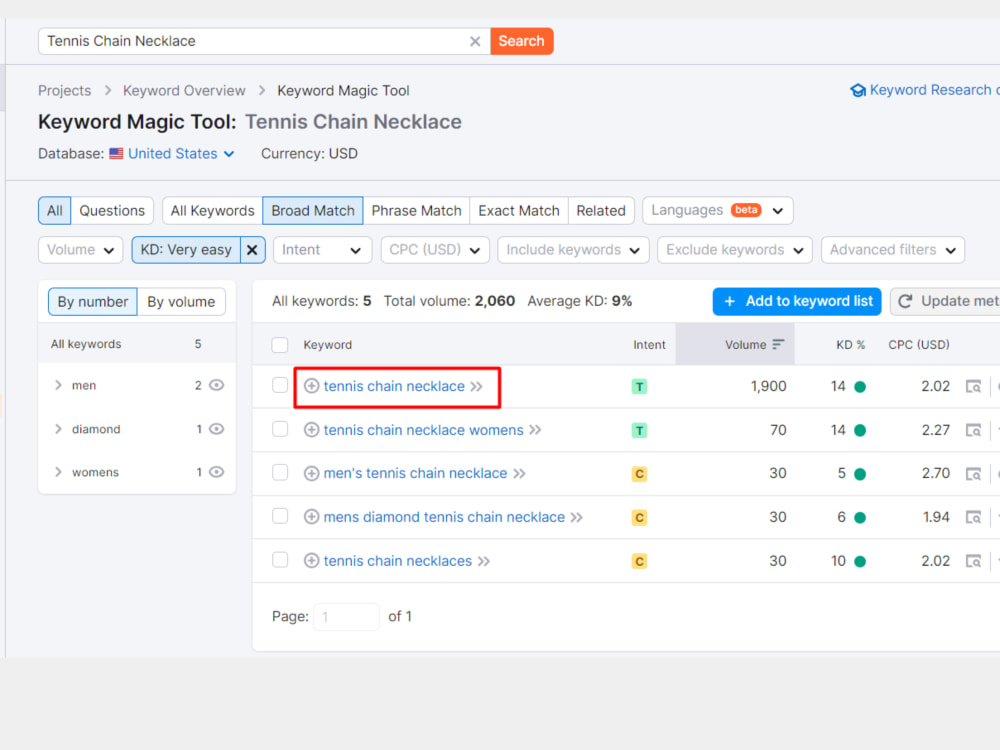The image size is (1000, 750).
Task: Open the Advanced filters dropdown
Action: pos(893,250)
